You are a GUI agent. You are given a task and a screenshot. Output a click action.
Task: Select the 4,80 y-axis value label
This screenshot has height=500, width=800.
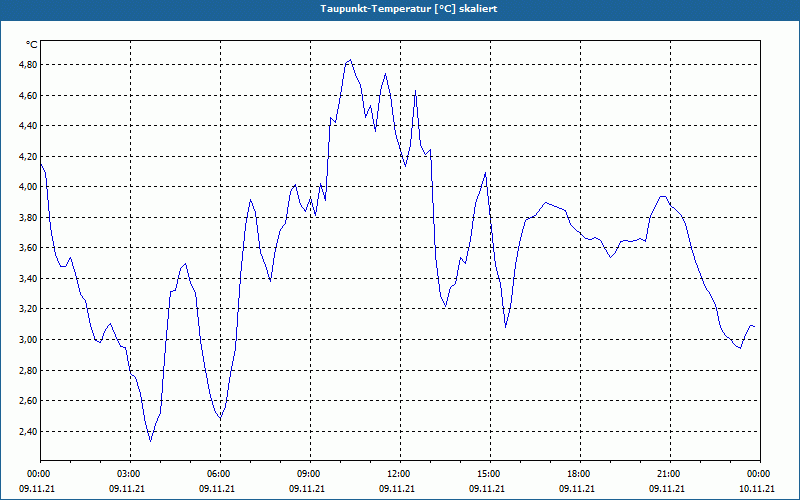click(x=29, y=65)
